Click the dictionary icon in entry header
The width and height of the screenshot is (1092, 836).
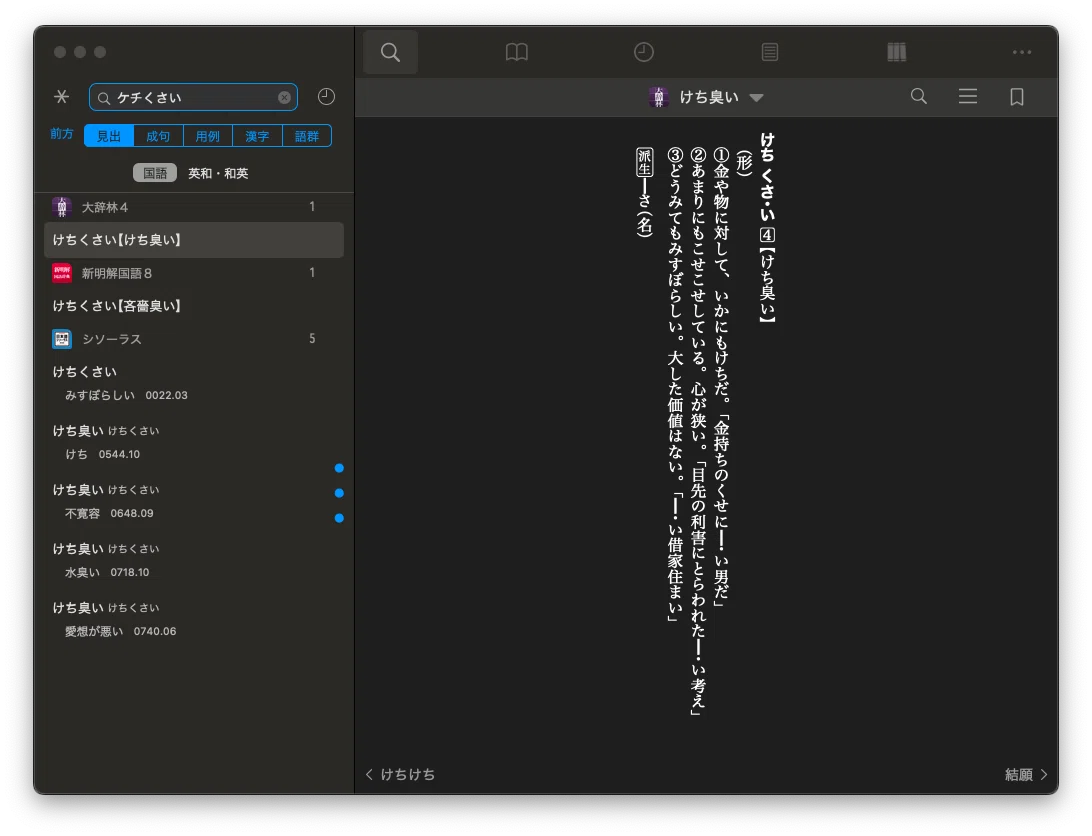pos(659,97)
